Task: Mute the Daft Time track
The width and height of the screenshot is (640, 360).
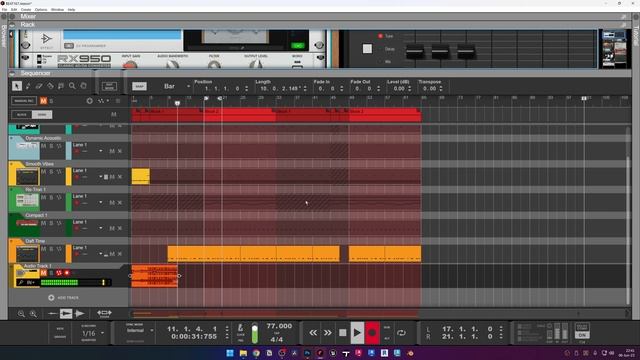Action: click(44, 249)
